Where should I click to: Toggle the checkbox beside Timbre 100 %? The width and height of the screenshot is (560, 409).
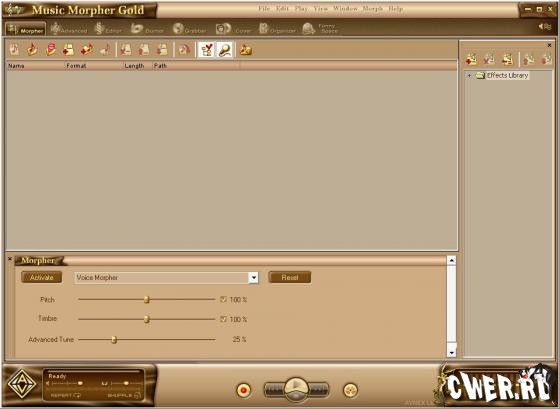tap(223, 319)
